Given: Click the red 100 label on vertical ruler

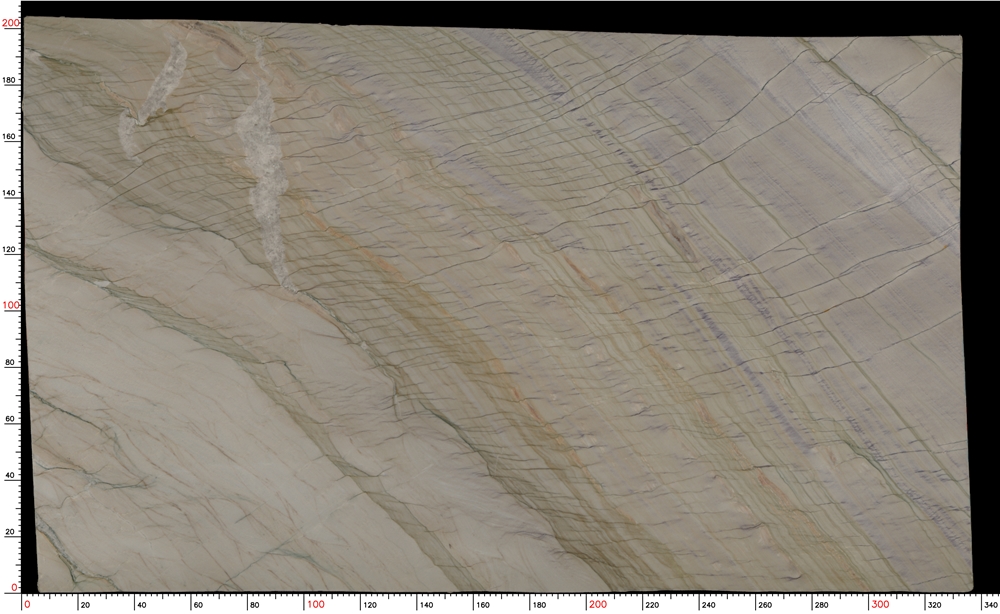Looking at the screenshot, I should pos(11,305).
